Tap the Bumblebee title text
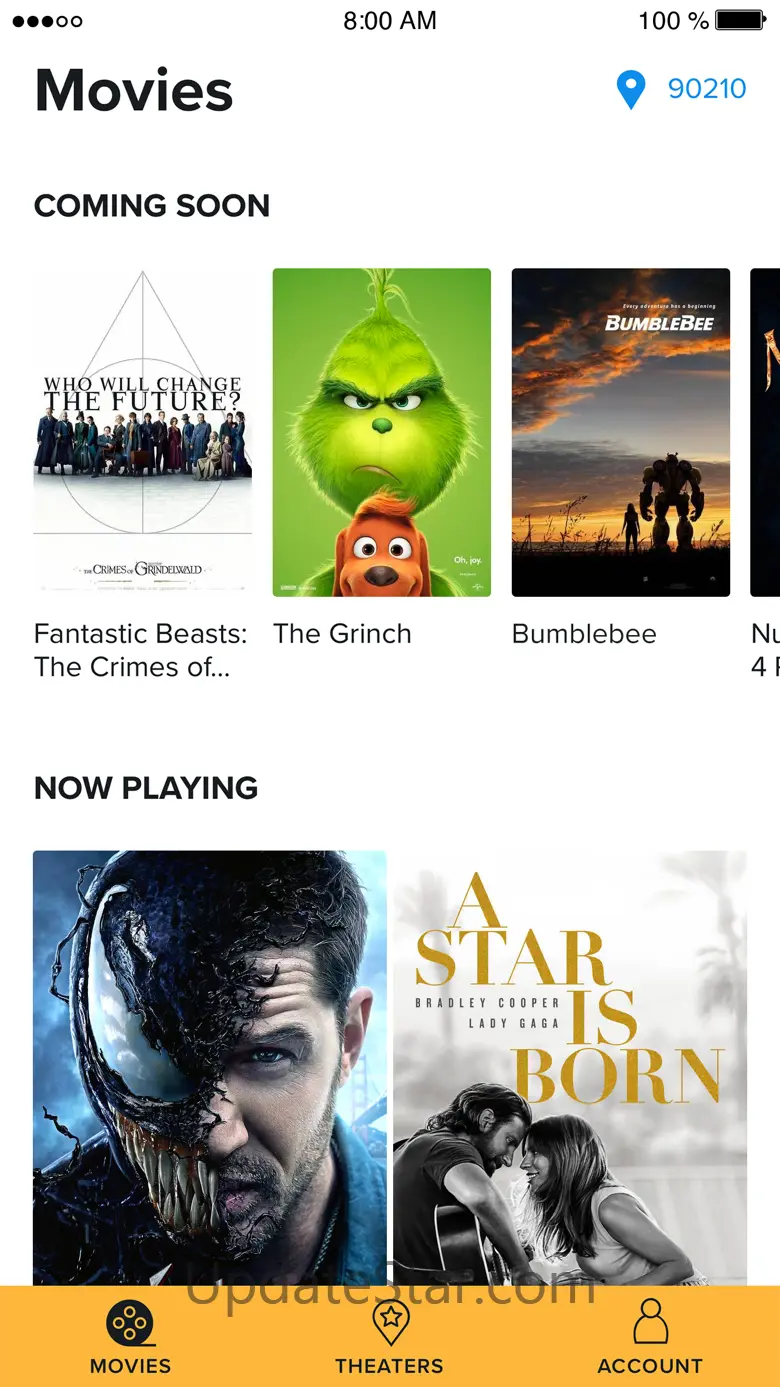Viewport: 780px width, 1387px height. (584, 634)
